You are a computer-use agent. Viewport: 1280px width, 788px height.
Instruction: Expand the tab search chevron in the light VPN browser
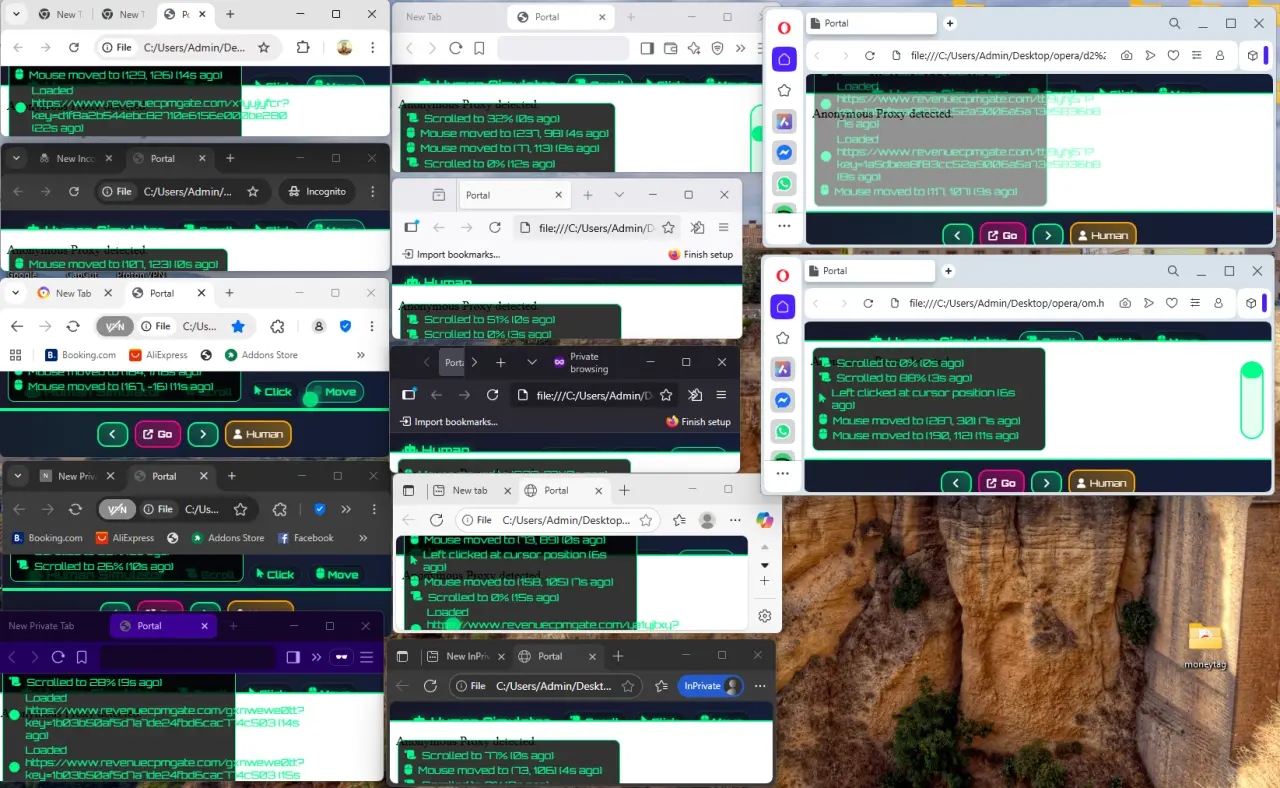16,293
